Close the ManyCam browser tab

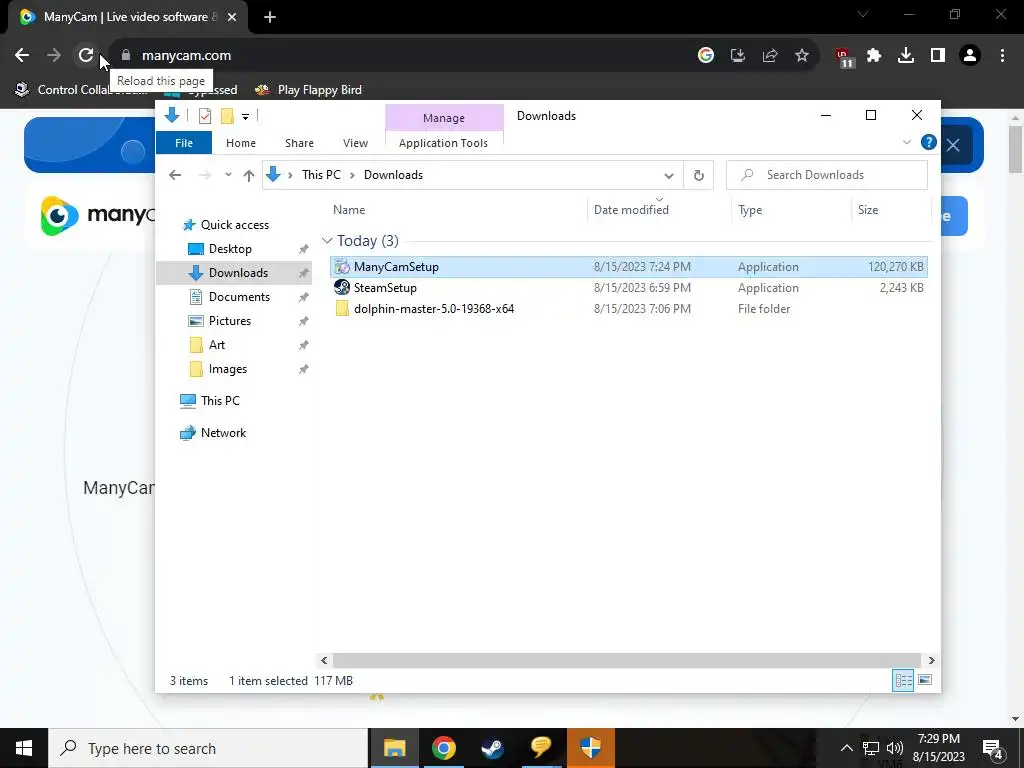[232, 17]
